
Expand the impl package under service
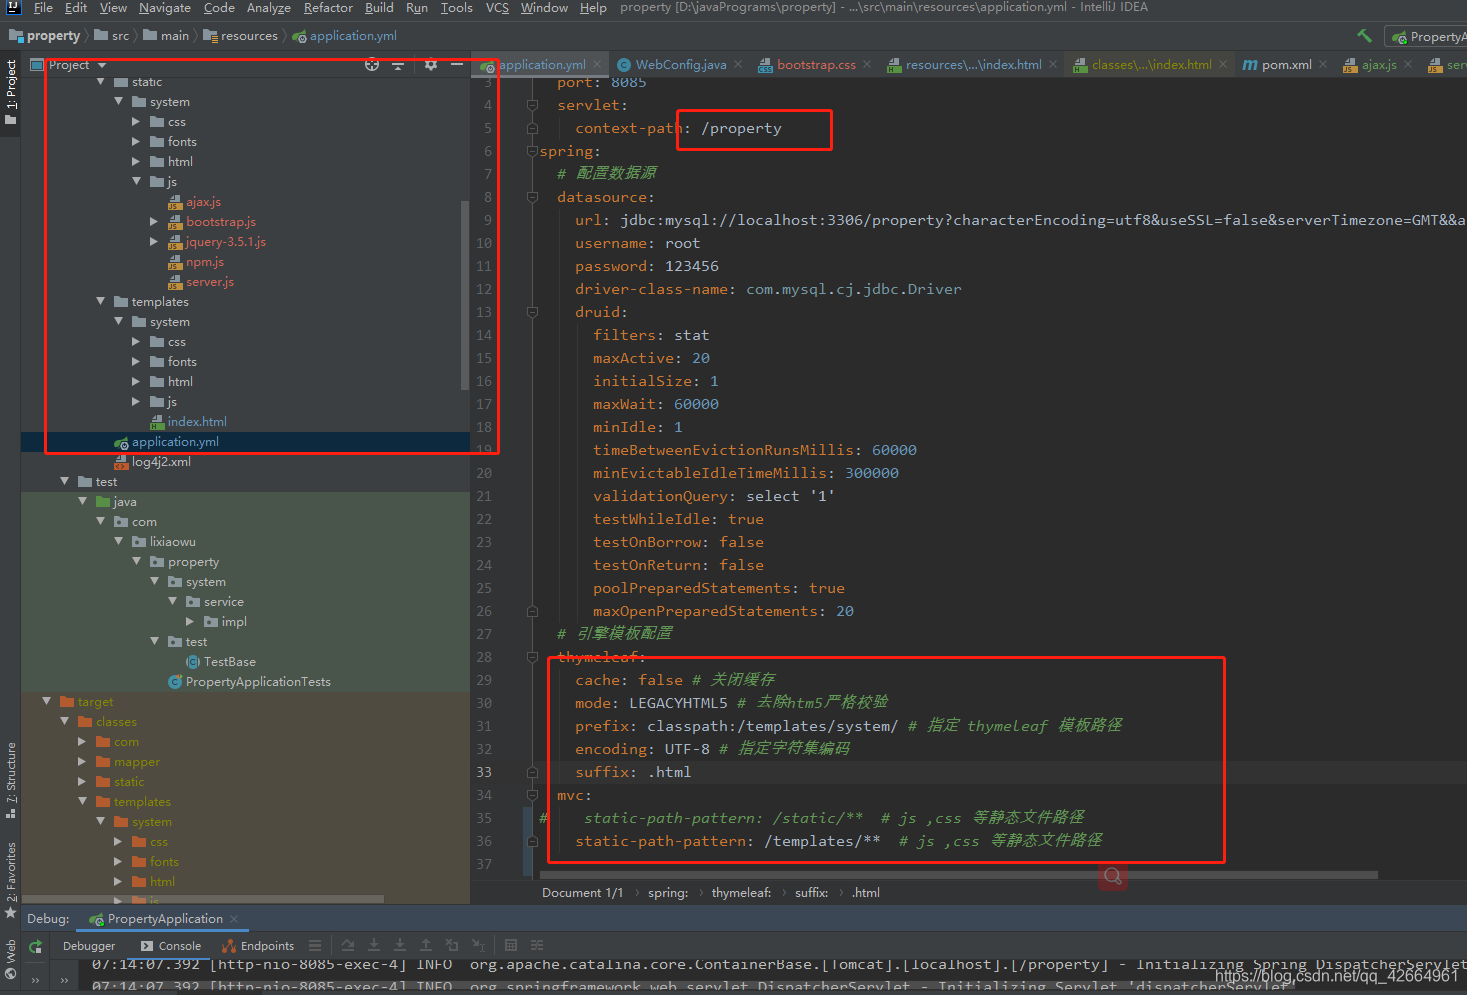coord(191,622)
